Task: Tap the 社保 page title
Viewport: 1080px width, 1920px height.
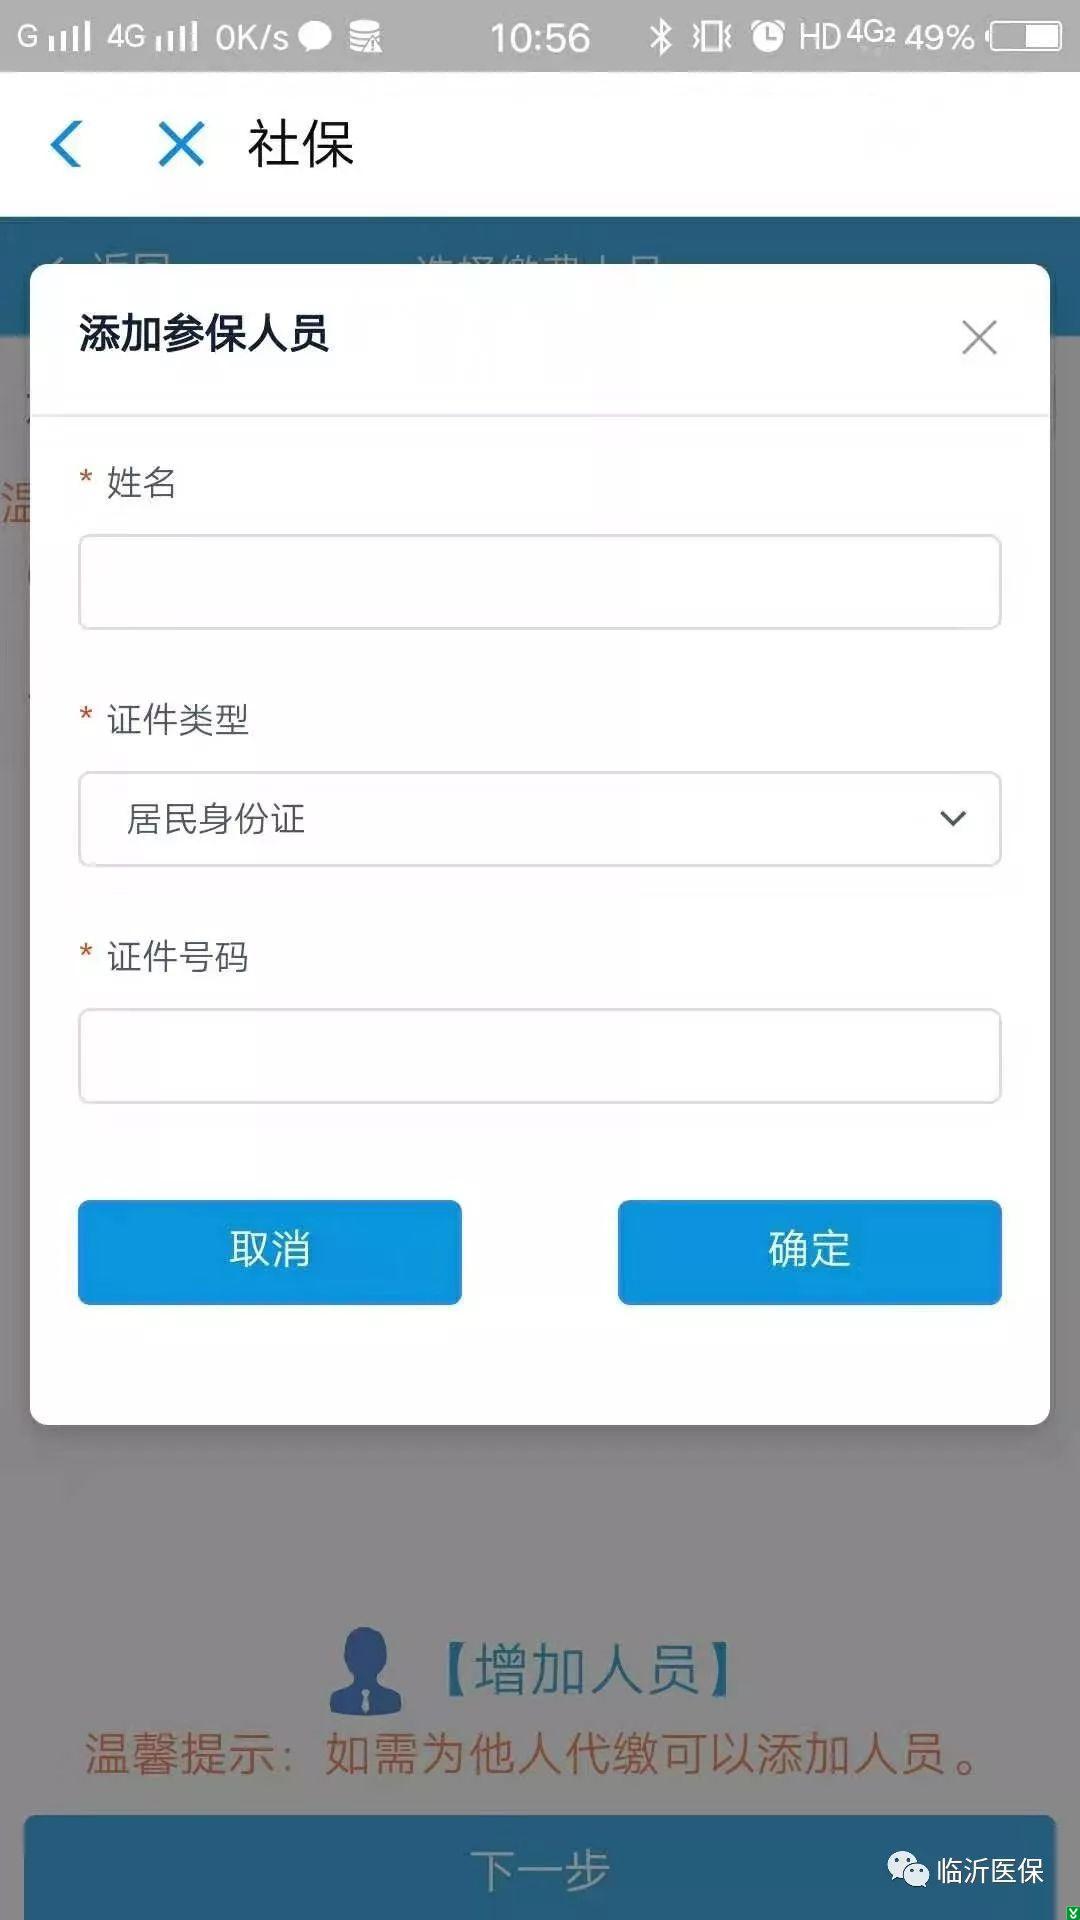Action: click(x=301, y=144)
